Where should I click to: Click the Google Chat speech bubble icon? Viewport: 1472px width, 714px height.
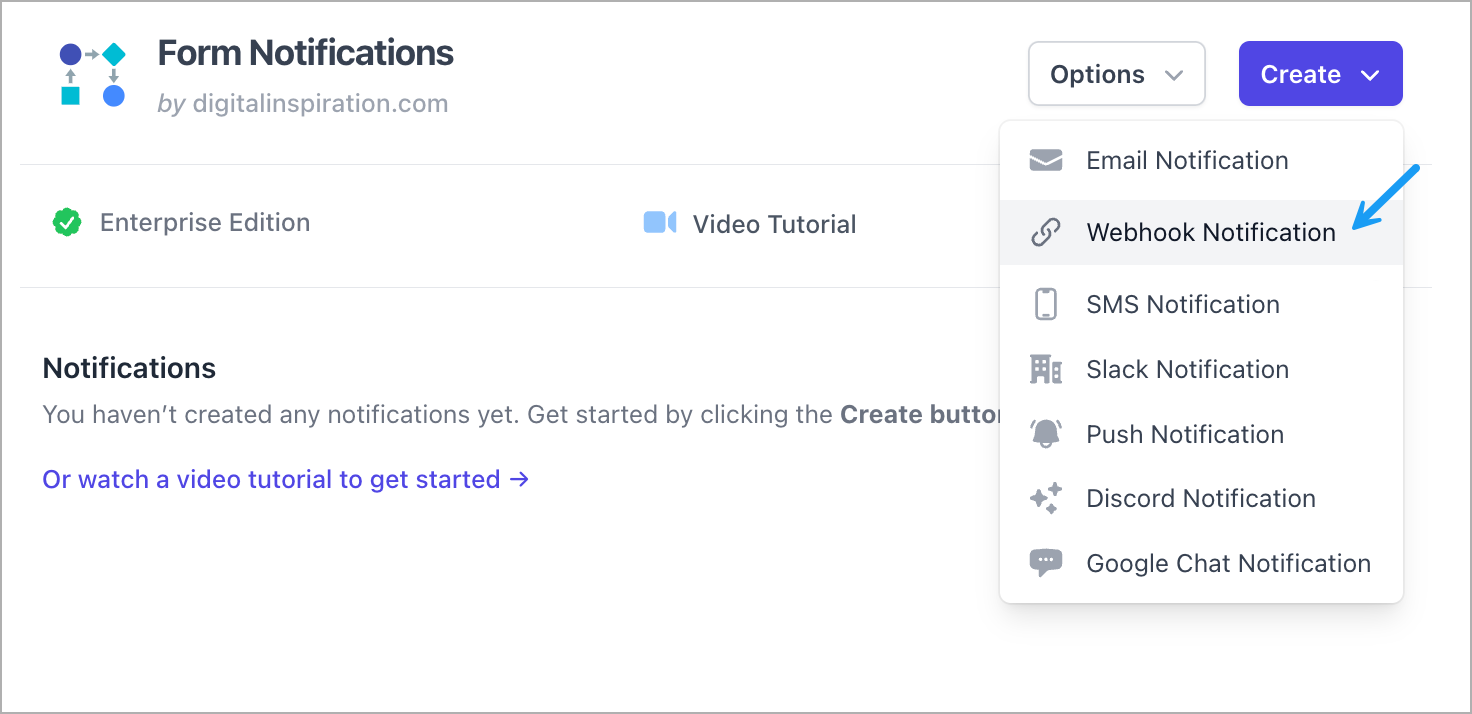pos(1045,562)
